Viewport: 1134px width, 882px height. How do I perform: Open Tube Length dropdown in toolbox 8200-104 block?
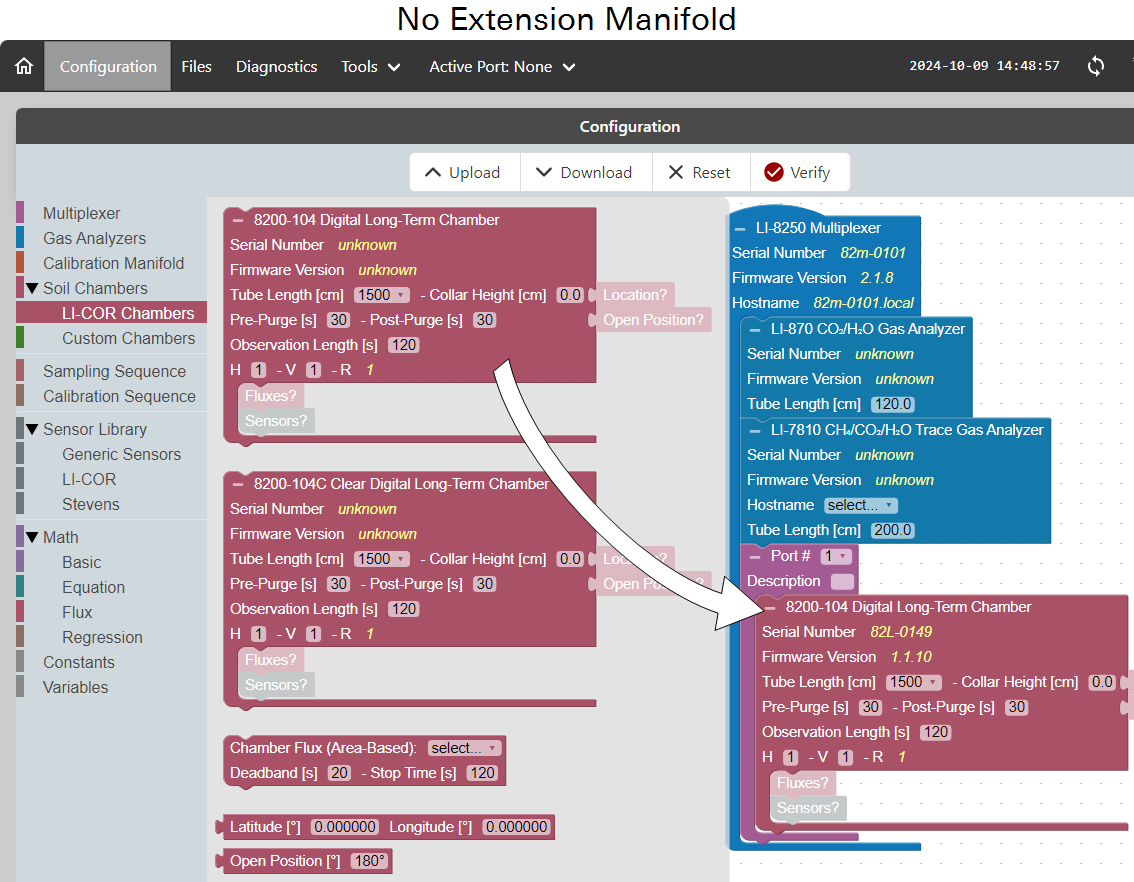(x=382, y=295)
